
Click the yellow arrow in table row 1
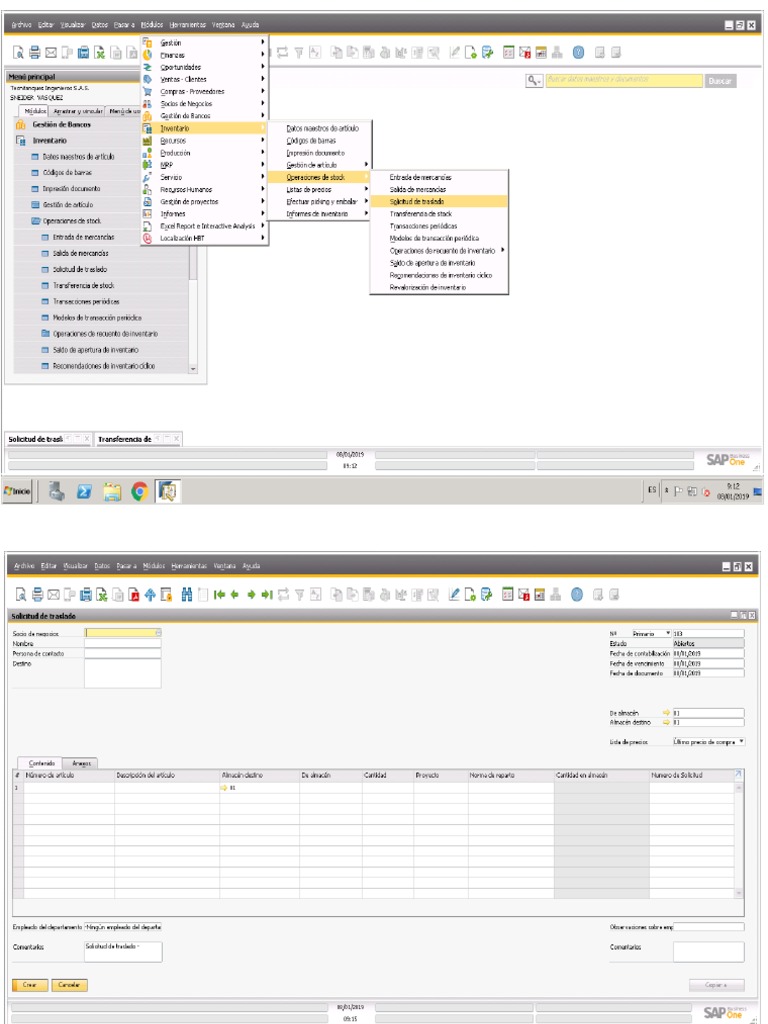(x=224, y=788)
